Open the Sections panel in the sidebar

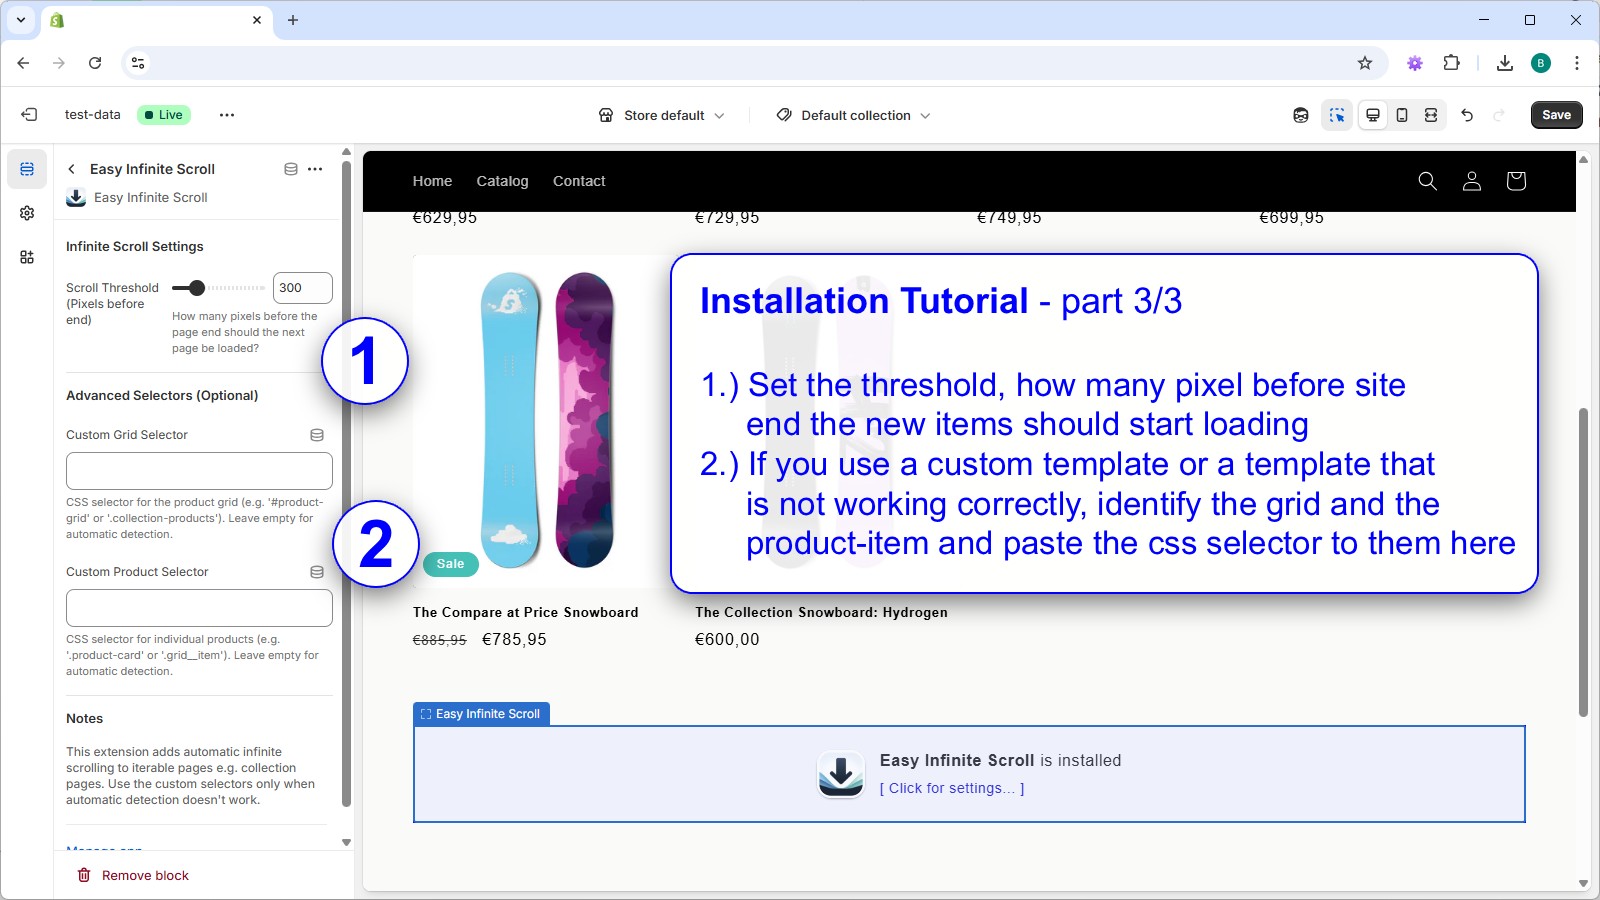tap(27, 168)
